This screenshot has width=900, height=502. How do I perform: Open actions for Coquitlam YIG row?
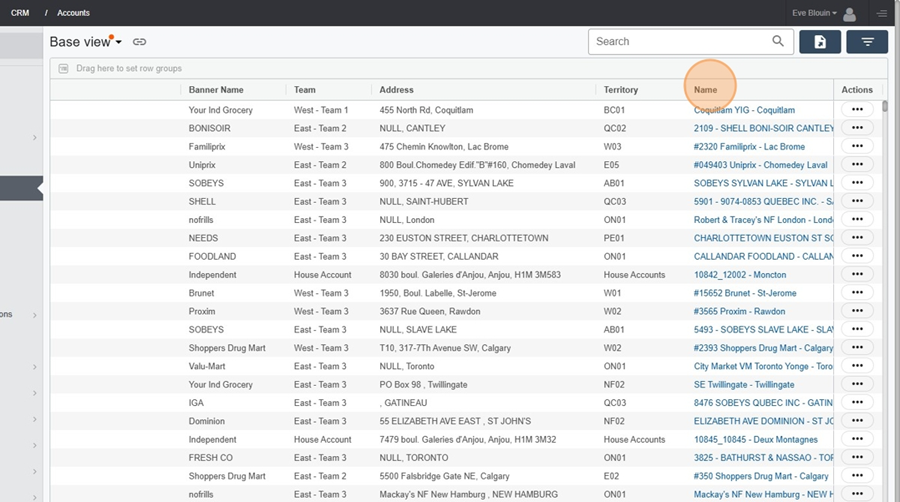[x=858, y=110]
